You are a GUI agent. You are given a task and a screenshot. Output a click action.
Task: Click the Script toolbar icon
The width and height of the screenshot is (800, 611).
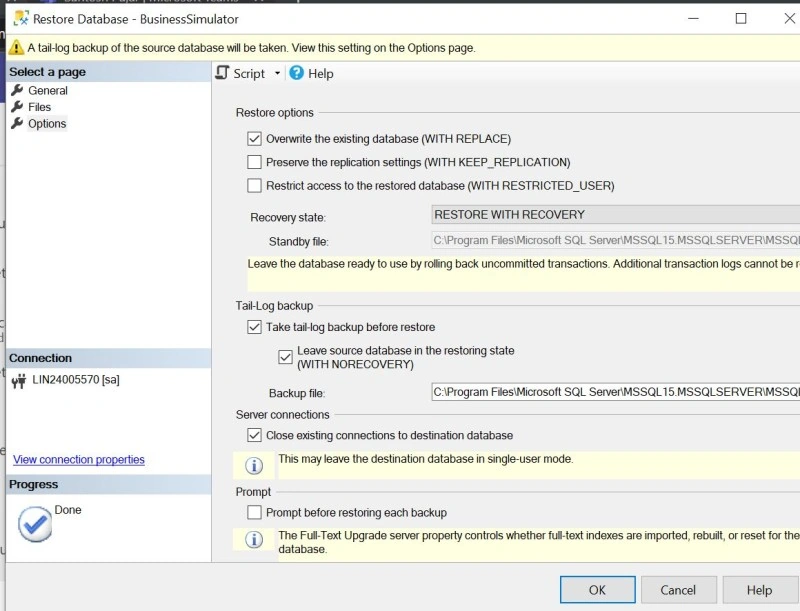click(222, 73)
